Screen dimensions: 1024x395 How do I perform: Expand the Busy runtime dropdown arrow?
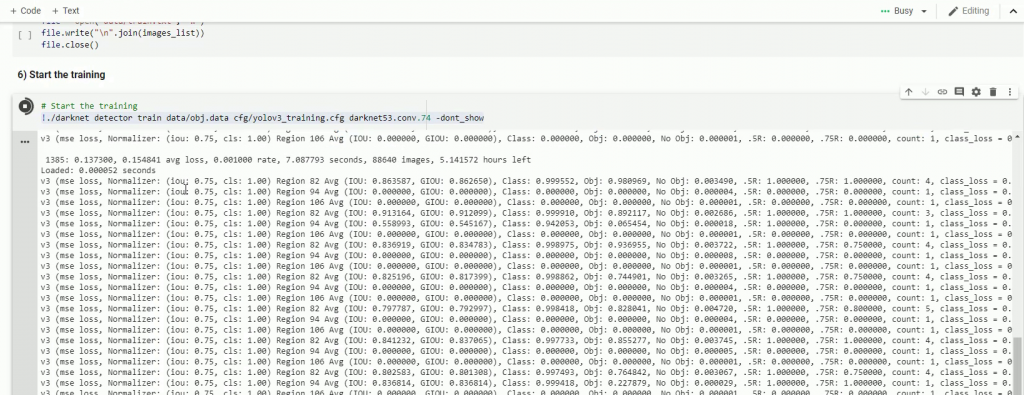(x=924, y=11)
